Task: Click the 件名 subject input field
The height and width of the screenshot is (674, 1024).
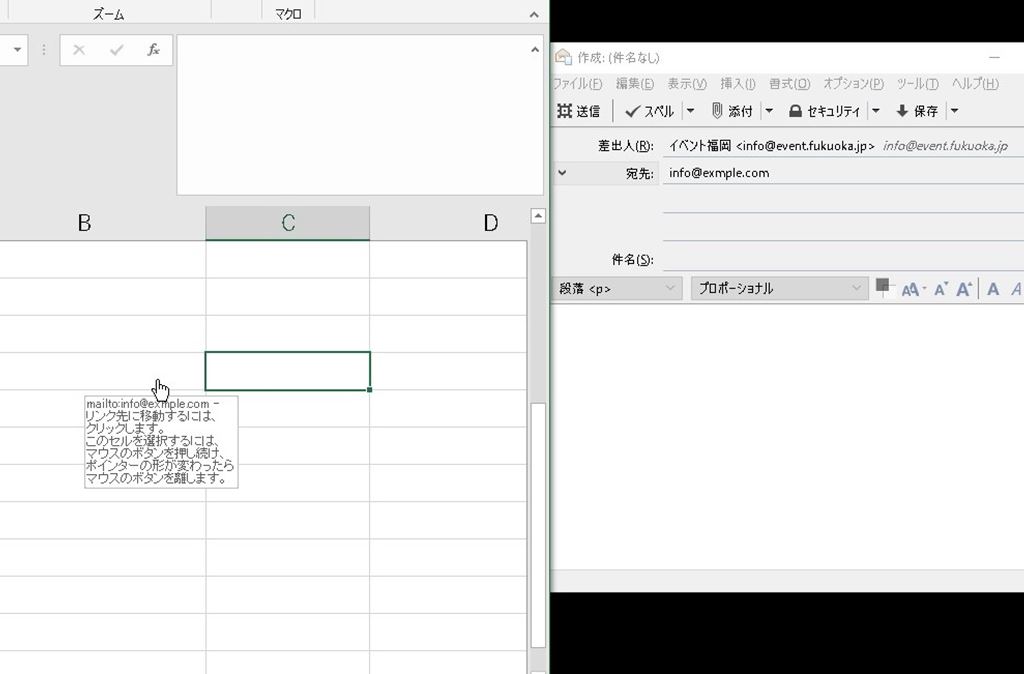Action: point(840,260)
